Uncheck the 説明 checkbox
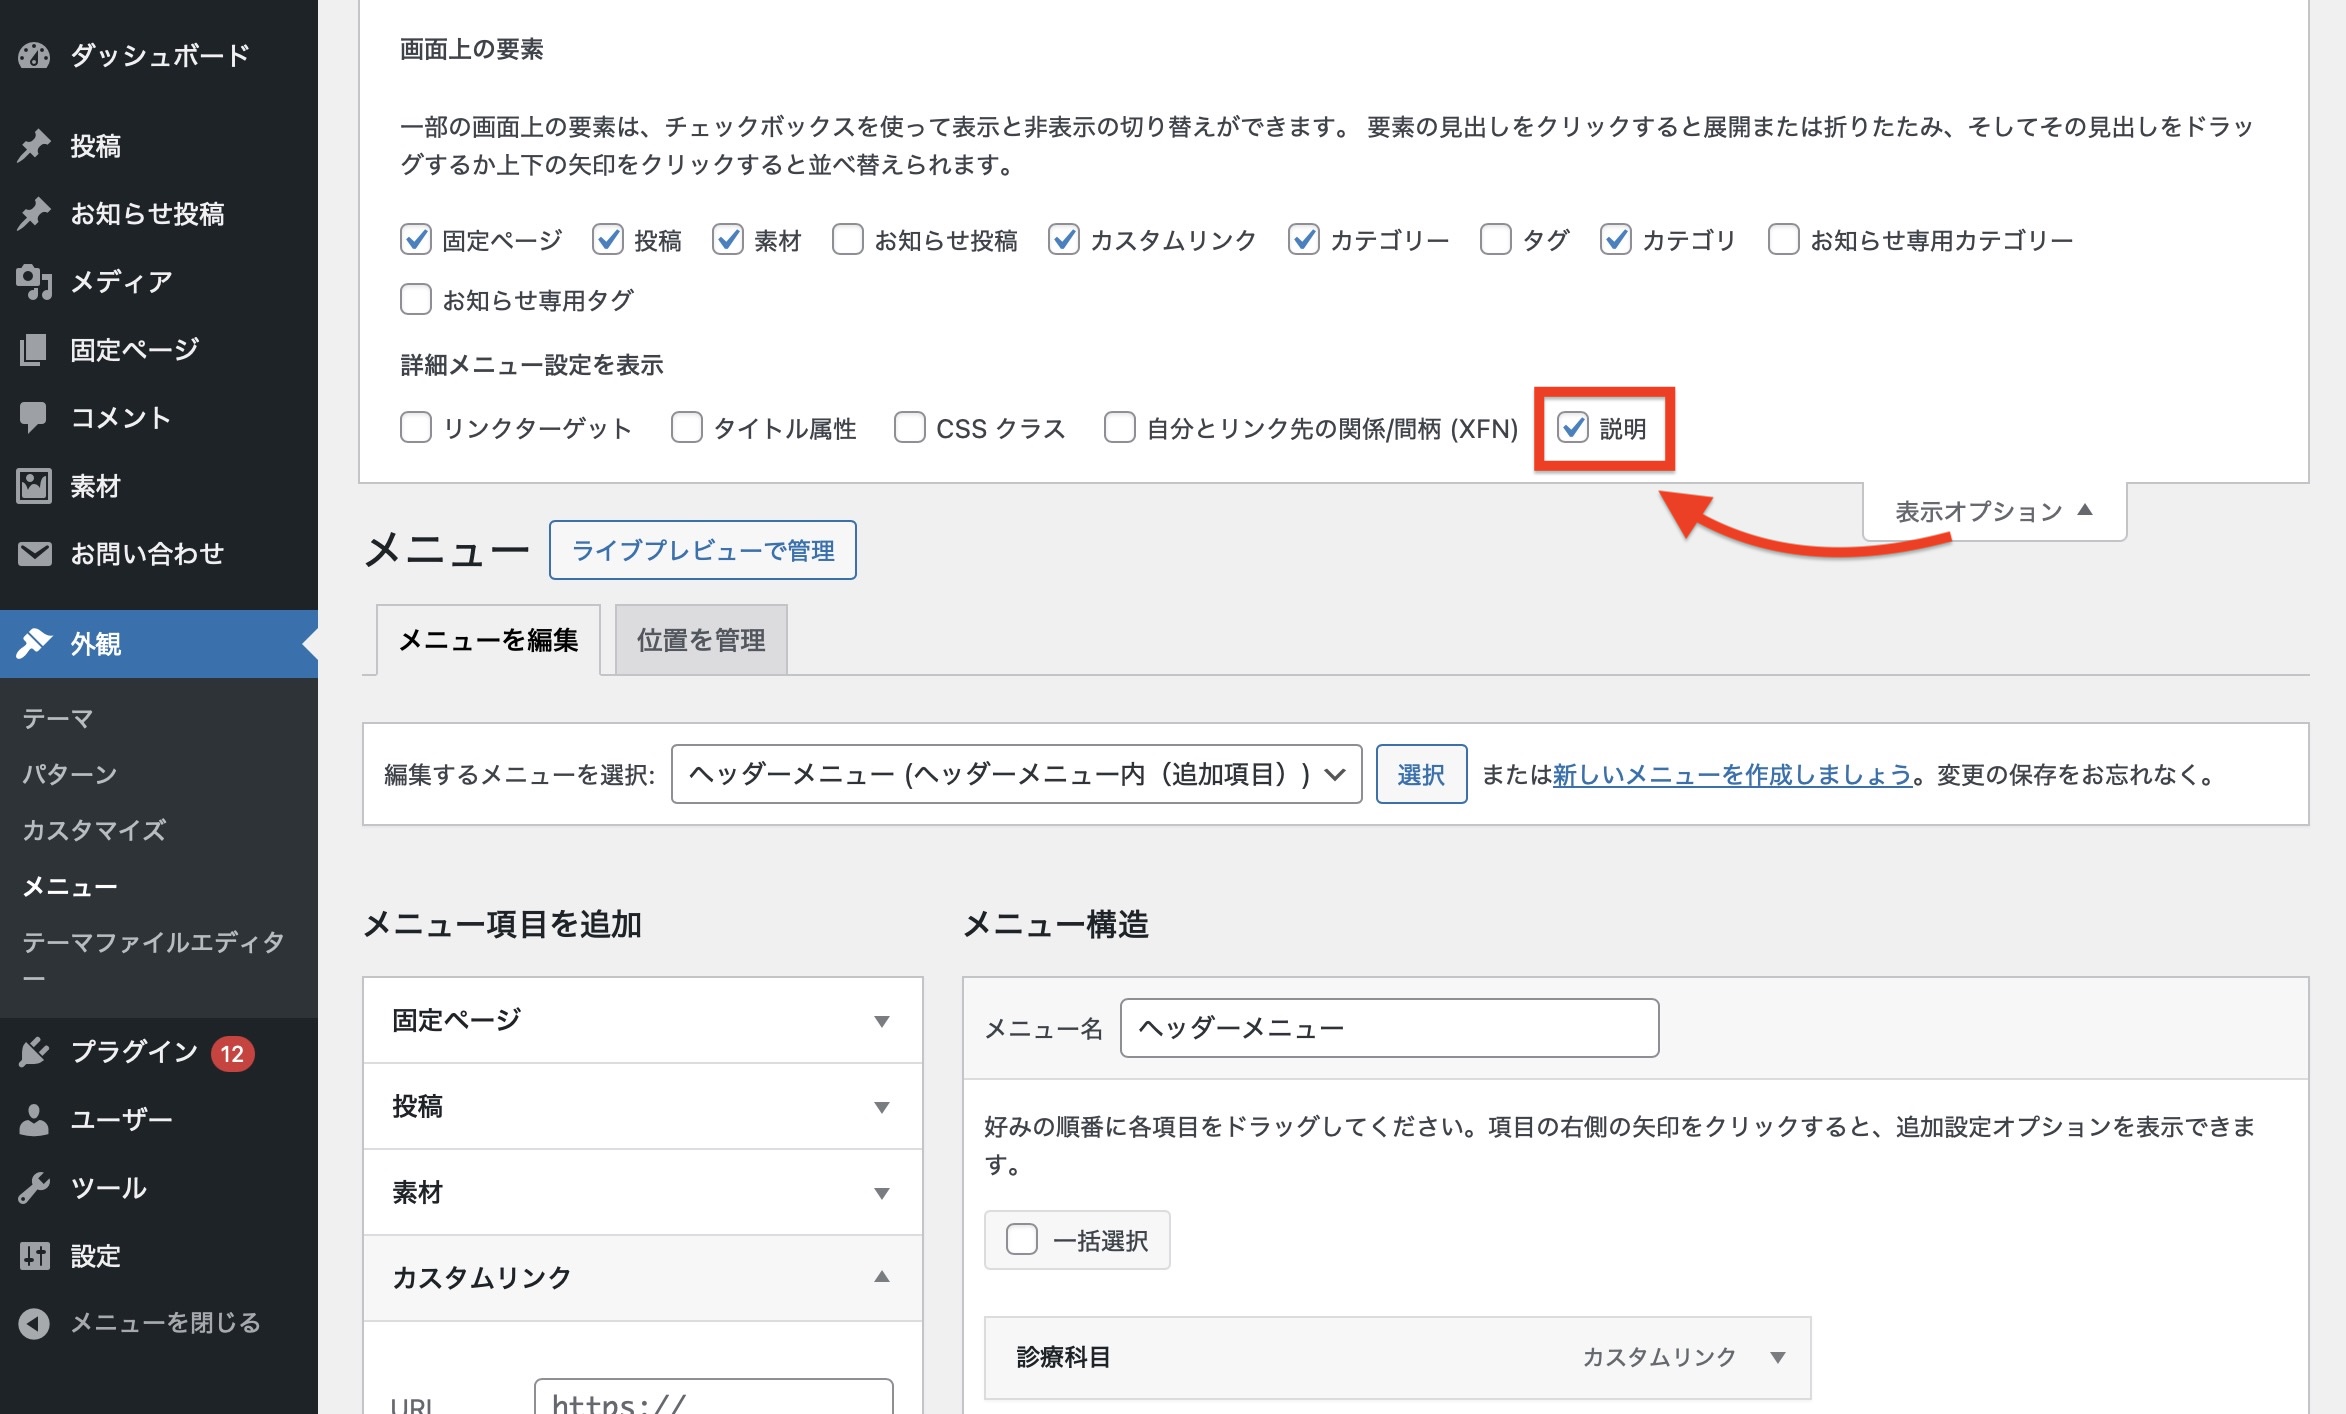The width and height of the screenshot is (2346, 1414). (1573, 428)
